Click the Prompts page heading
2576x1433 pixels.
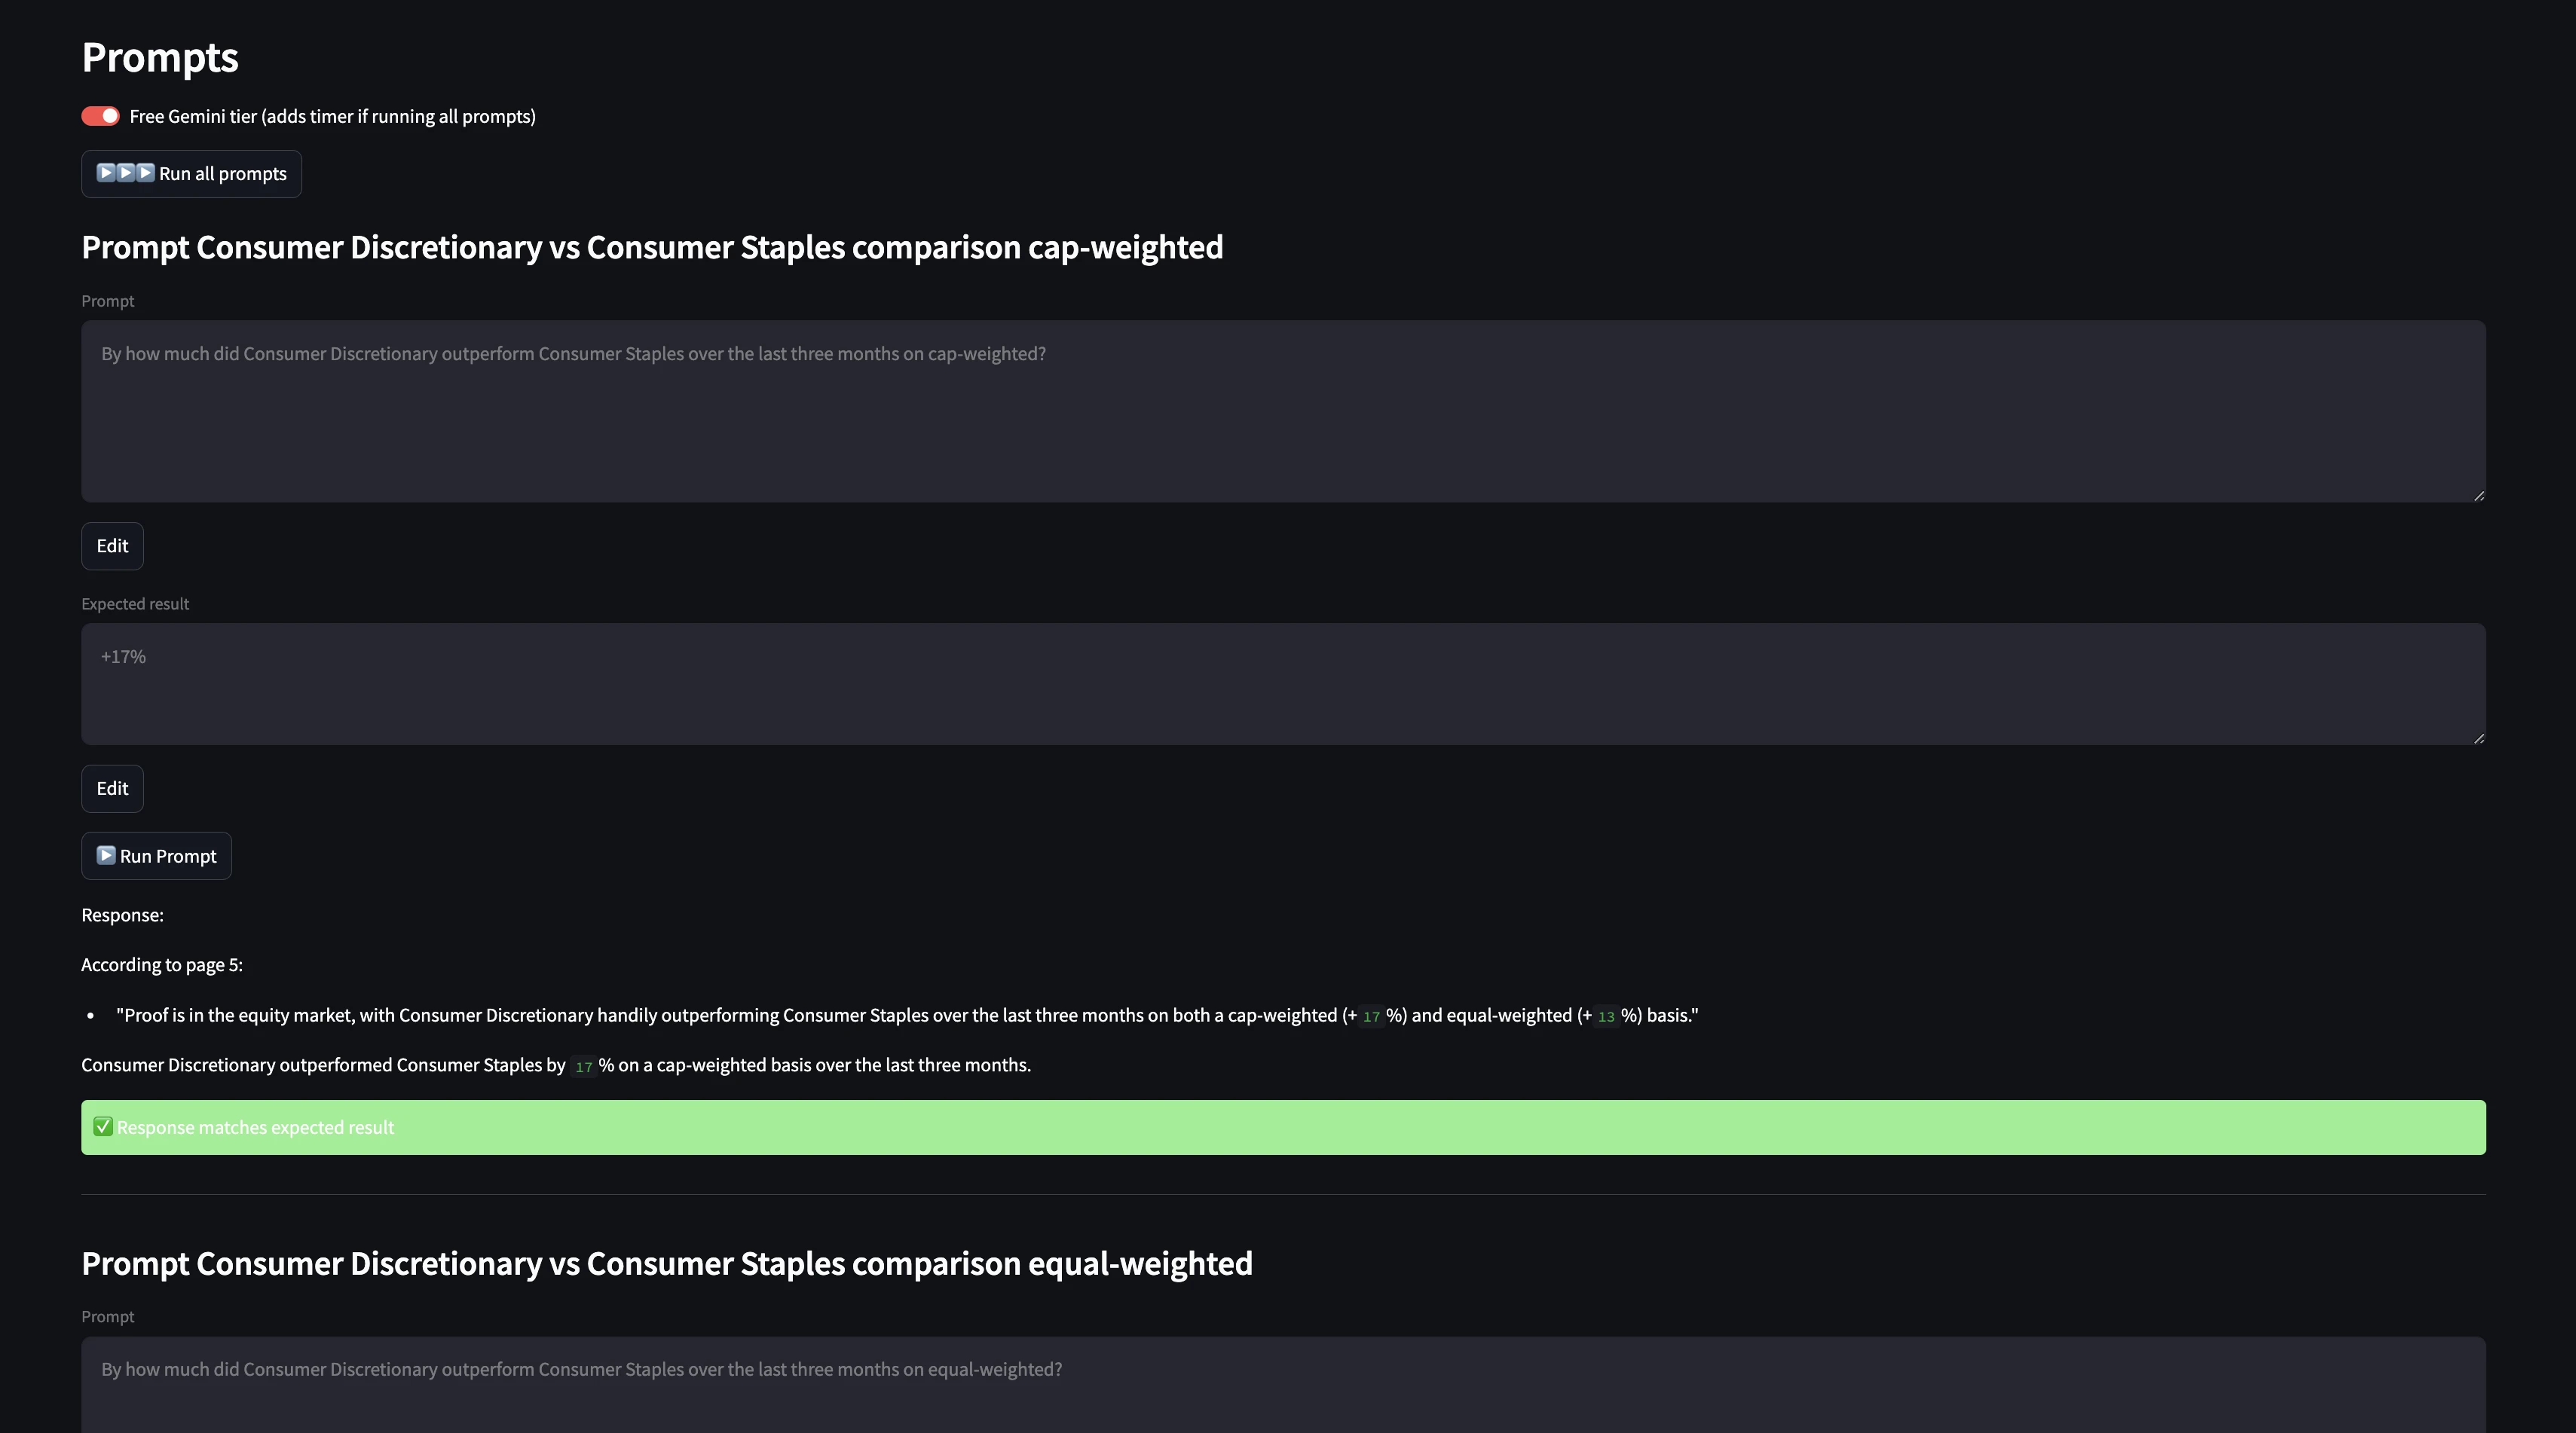(x=160, y=57)
